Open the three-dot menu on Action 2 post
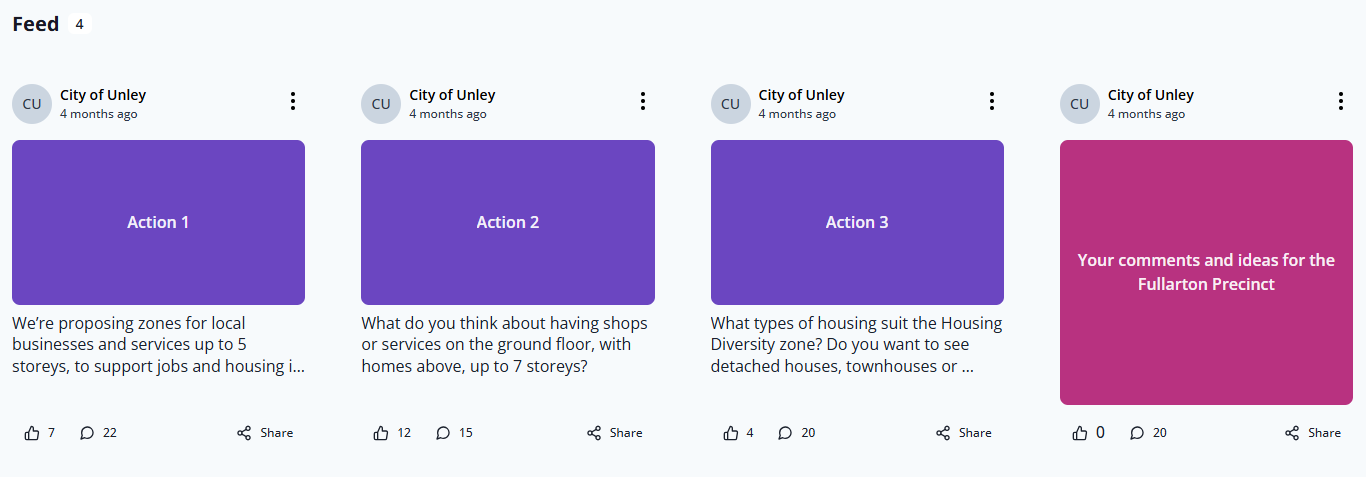Screen dimensions: 1366x477 642,101
